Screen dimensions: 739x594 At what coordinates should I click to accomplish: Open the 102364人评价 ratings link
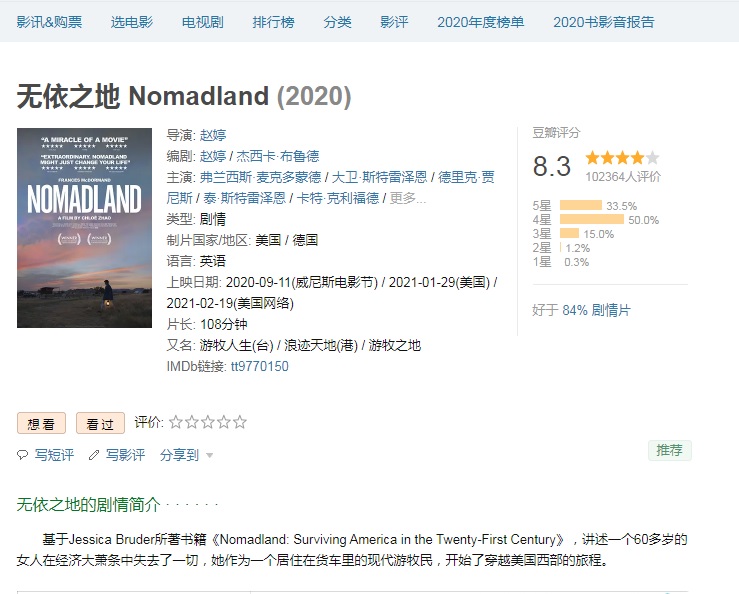pyautogui.click(x=623, y=176)
